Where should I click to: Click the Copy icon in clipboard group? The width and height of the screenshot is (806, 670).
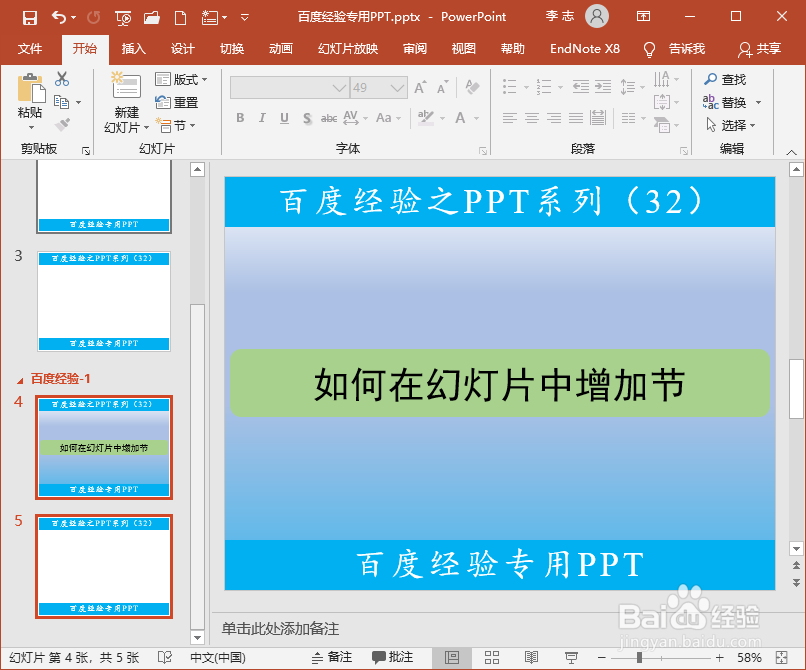point(62,102)
